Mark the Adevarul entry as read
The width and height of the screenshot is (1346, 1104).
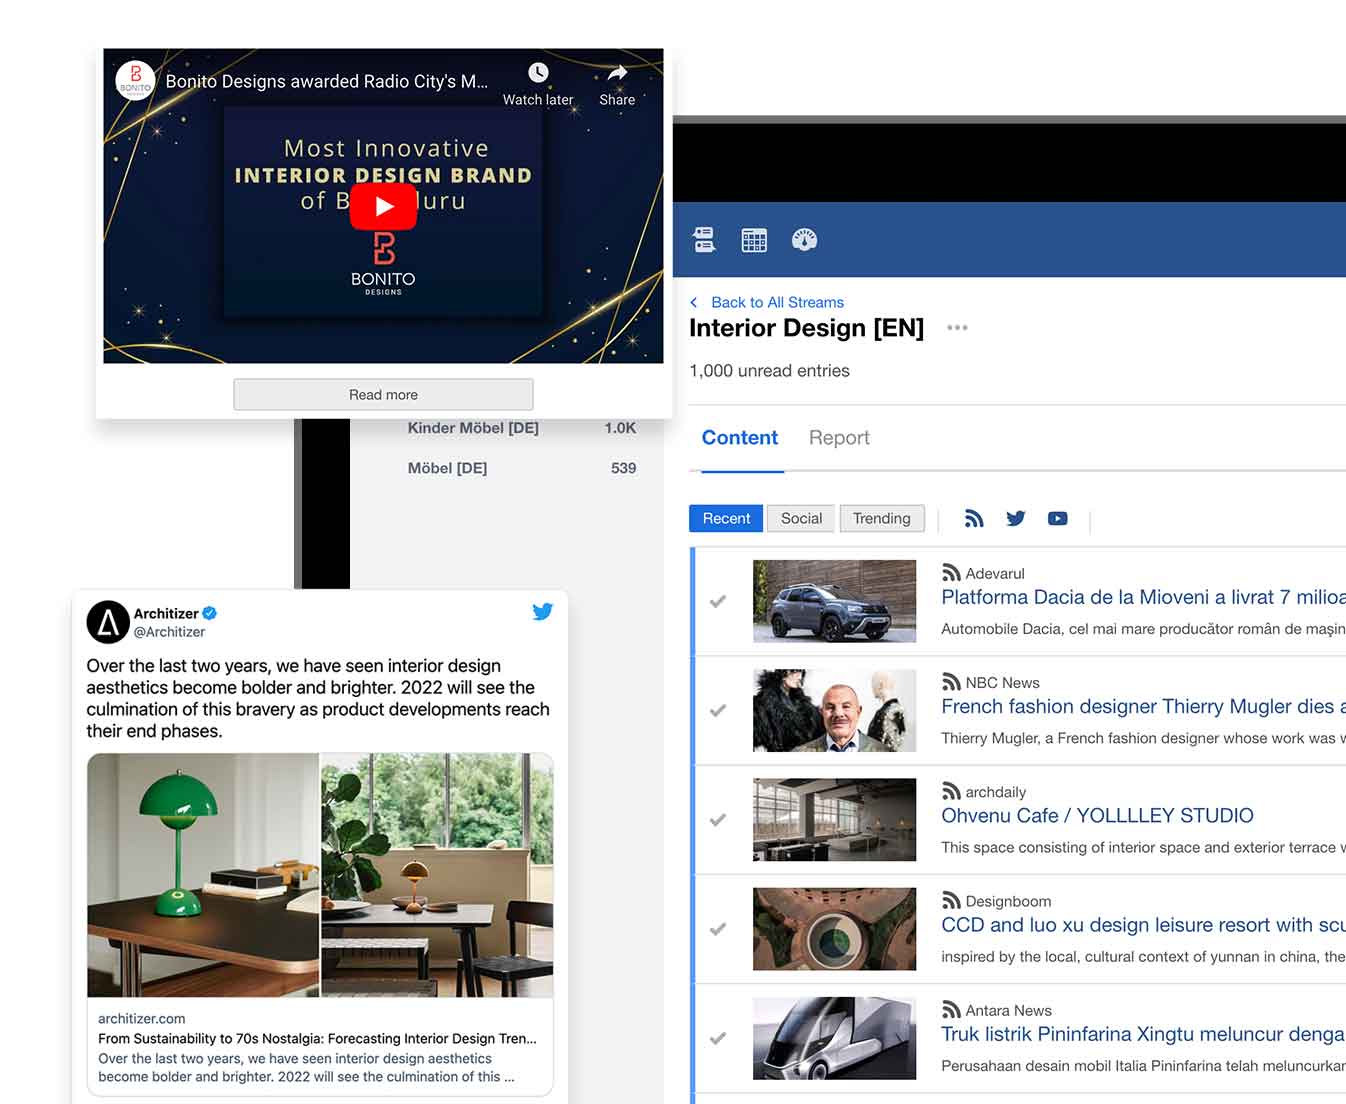pyautogui.click(x=718, y=601)
